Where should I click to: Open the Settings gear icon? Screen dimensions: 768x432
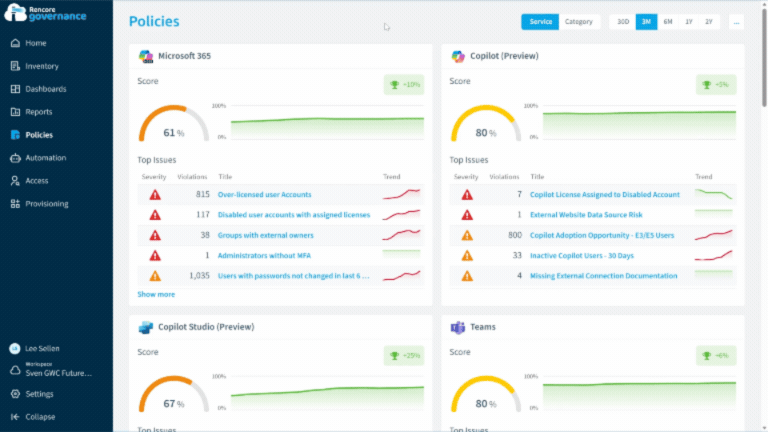[15, 394]
